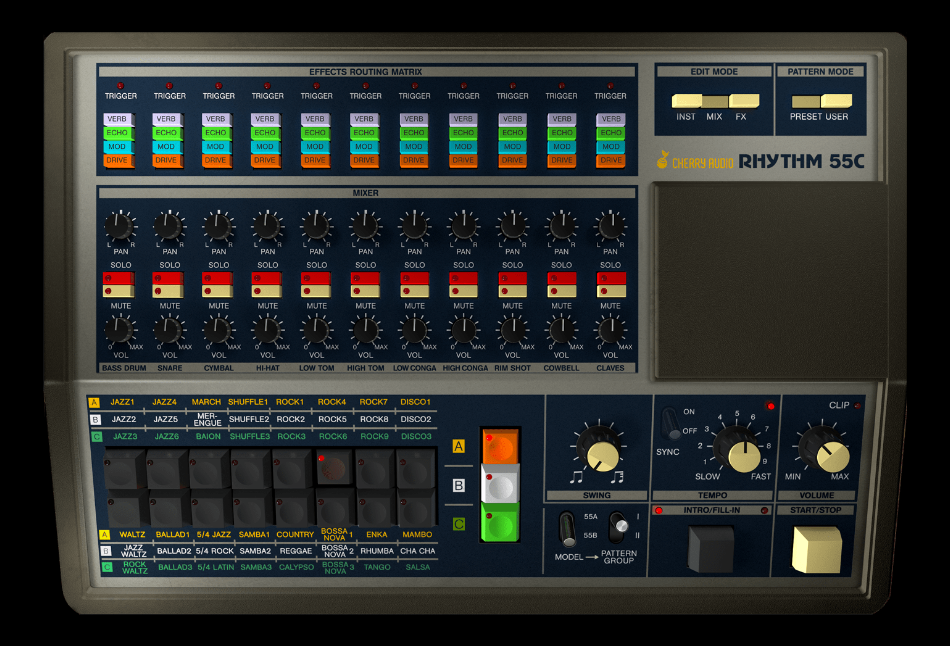Click the Cymbal PAN knob

tap(218, 226)
